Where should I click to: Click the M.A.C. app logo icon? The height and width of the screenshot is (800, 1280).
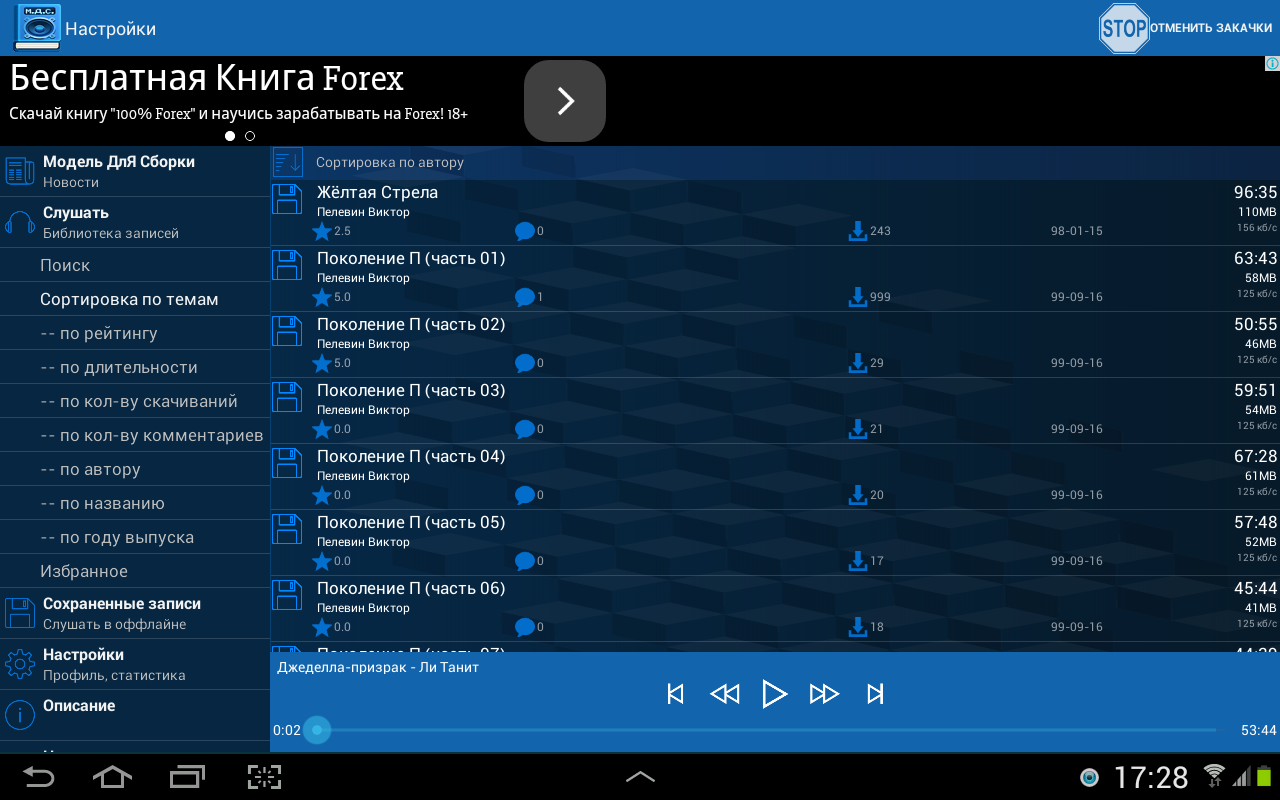tap(37, 27)
